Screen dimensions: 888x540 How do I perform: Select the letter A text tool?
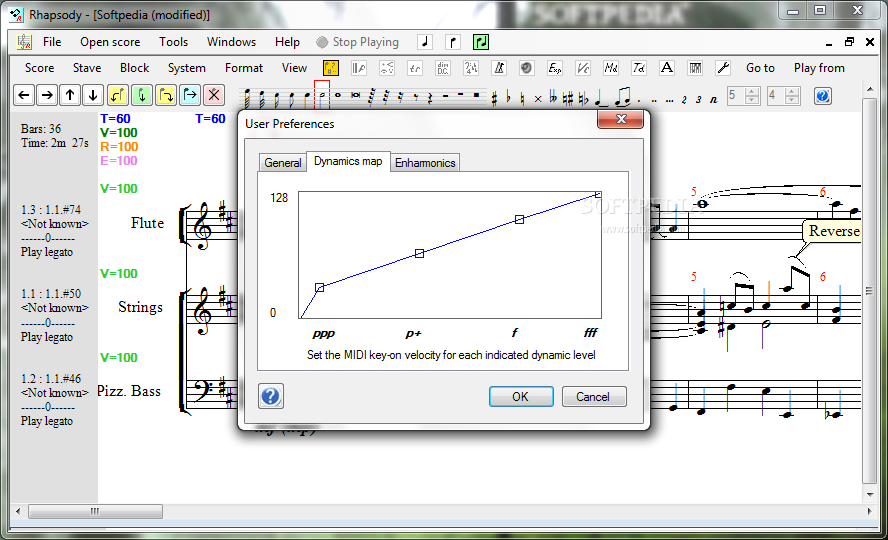tap(667, 68)
